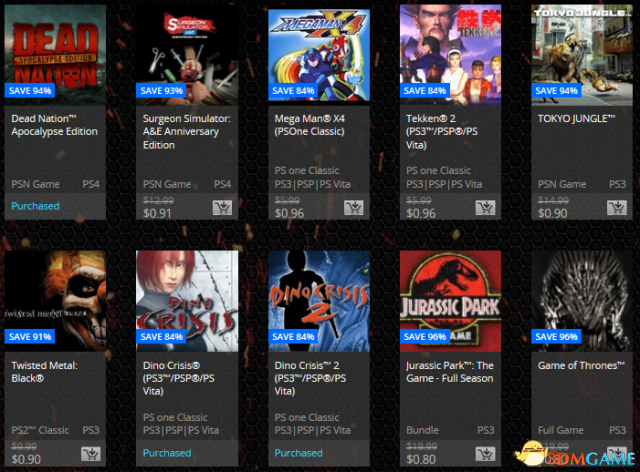Open Dead Nation cover thumbnail
This screenshot has height=472, width=640.
point(55,55)
